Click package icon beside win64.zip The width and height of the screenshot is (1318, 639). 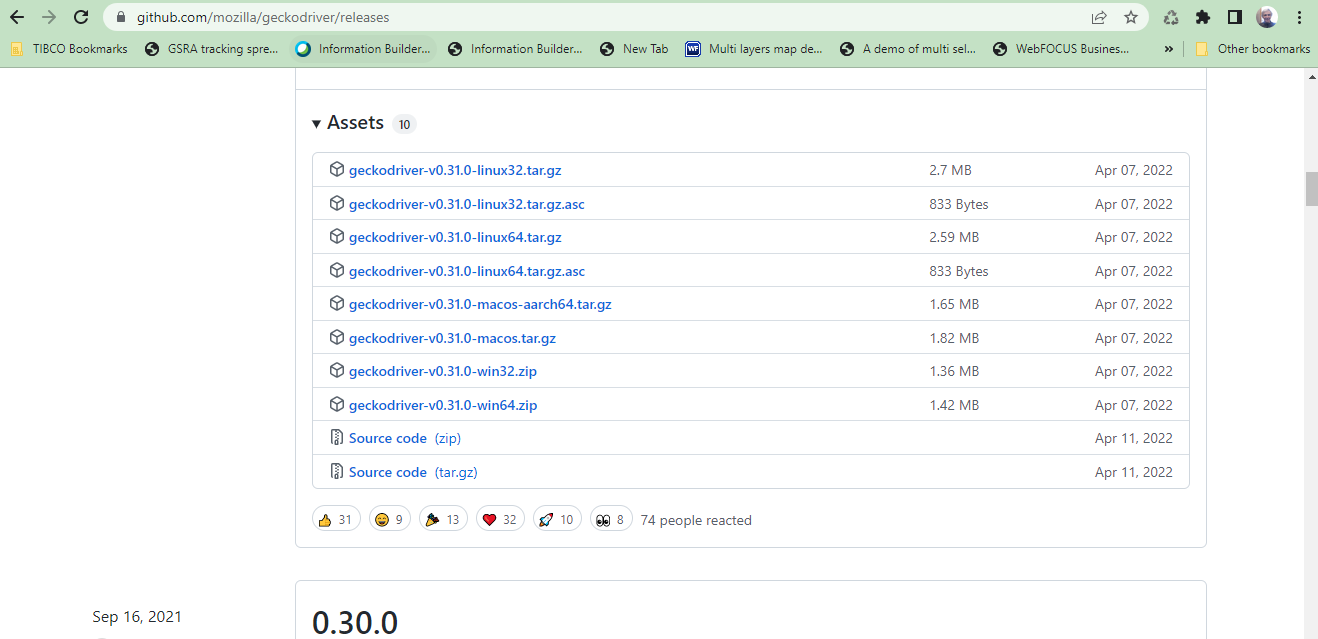(337, 405)
